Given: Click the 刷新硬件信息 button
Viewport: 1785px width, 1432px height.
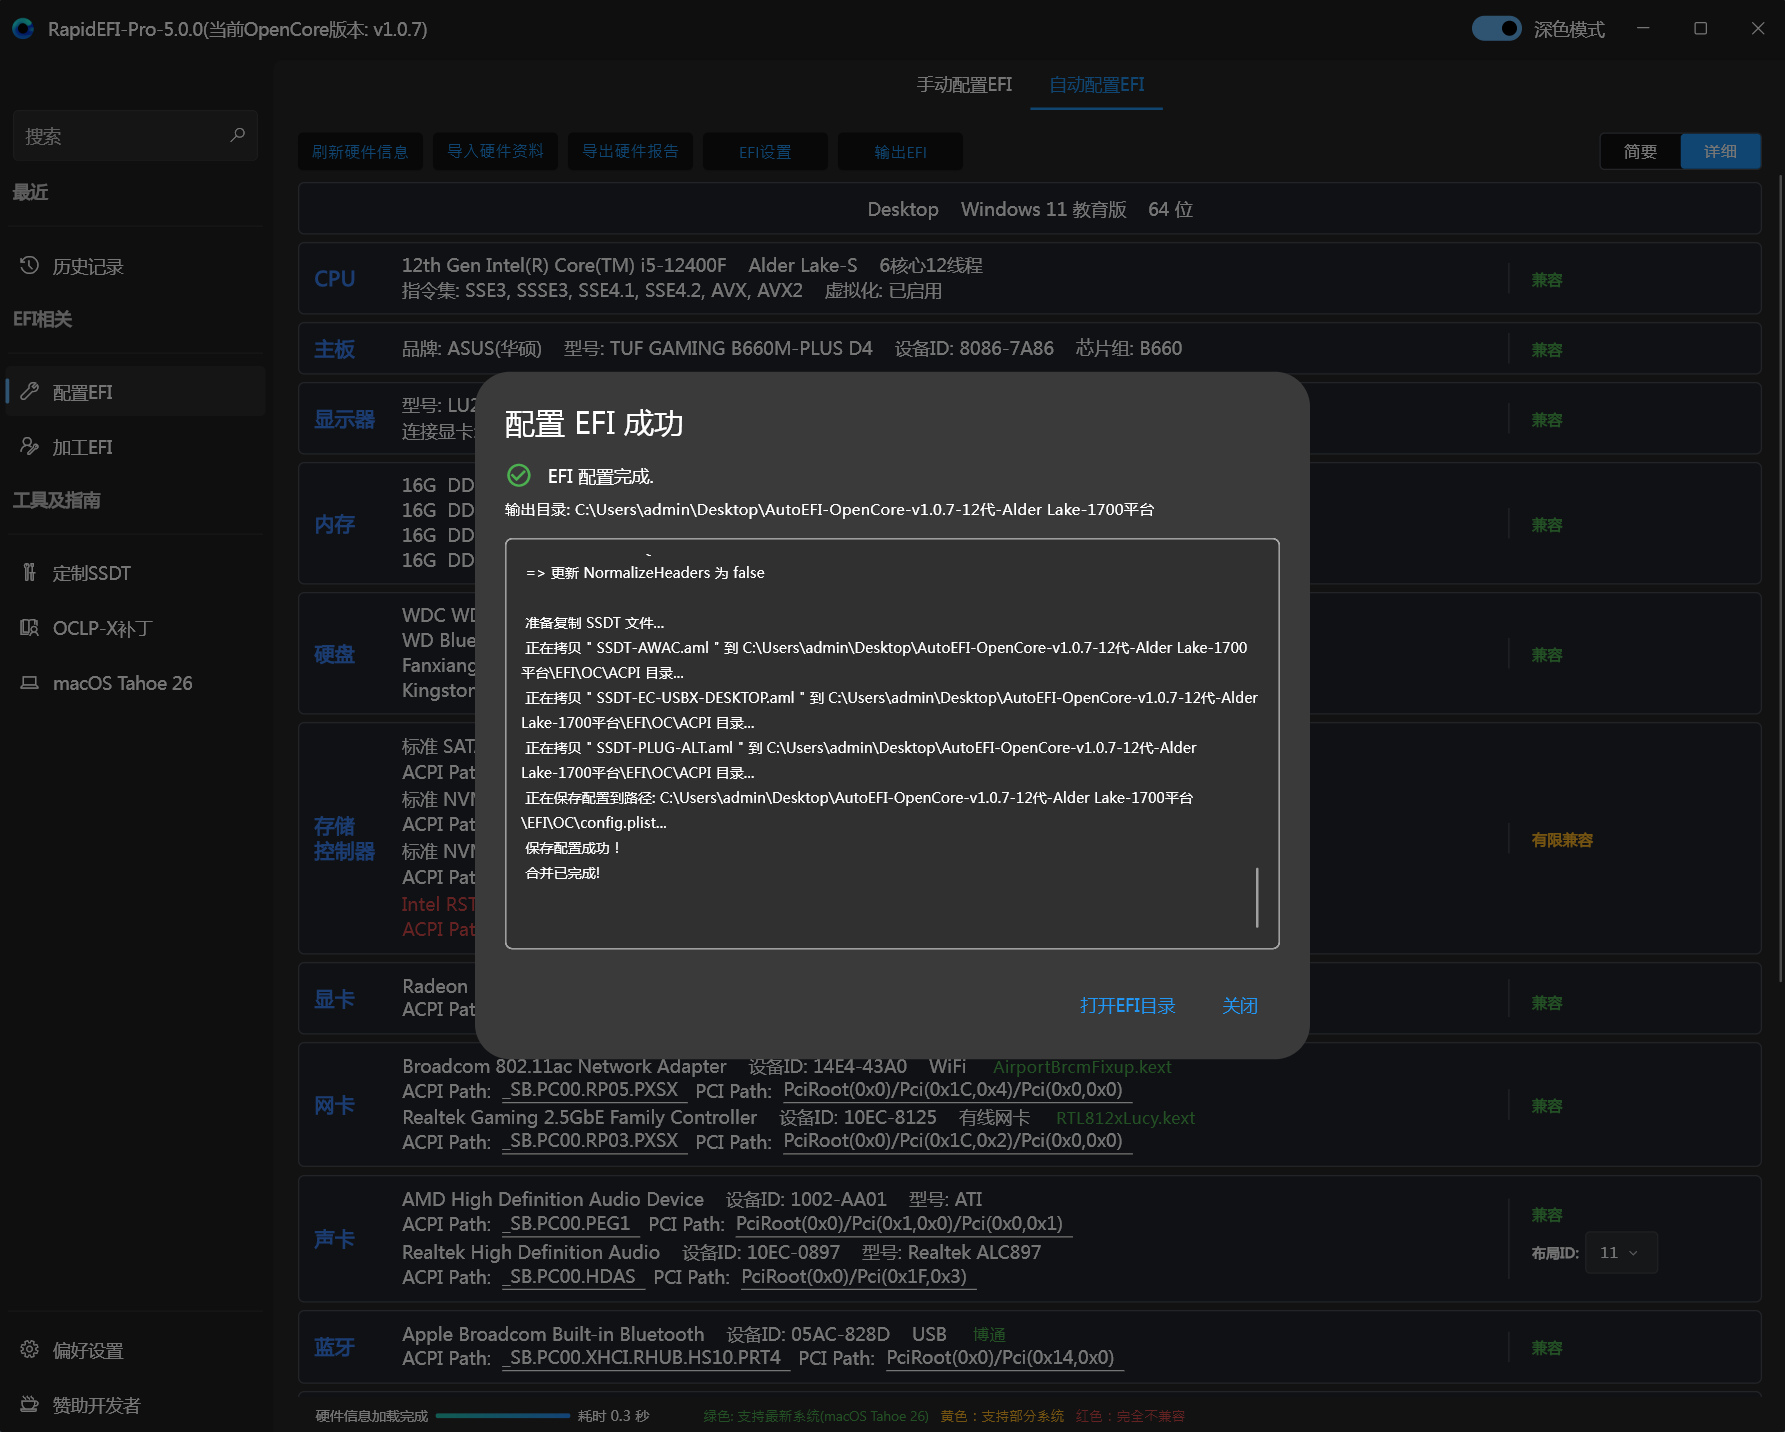Looking at the screenshot, I should click(360, 152).
